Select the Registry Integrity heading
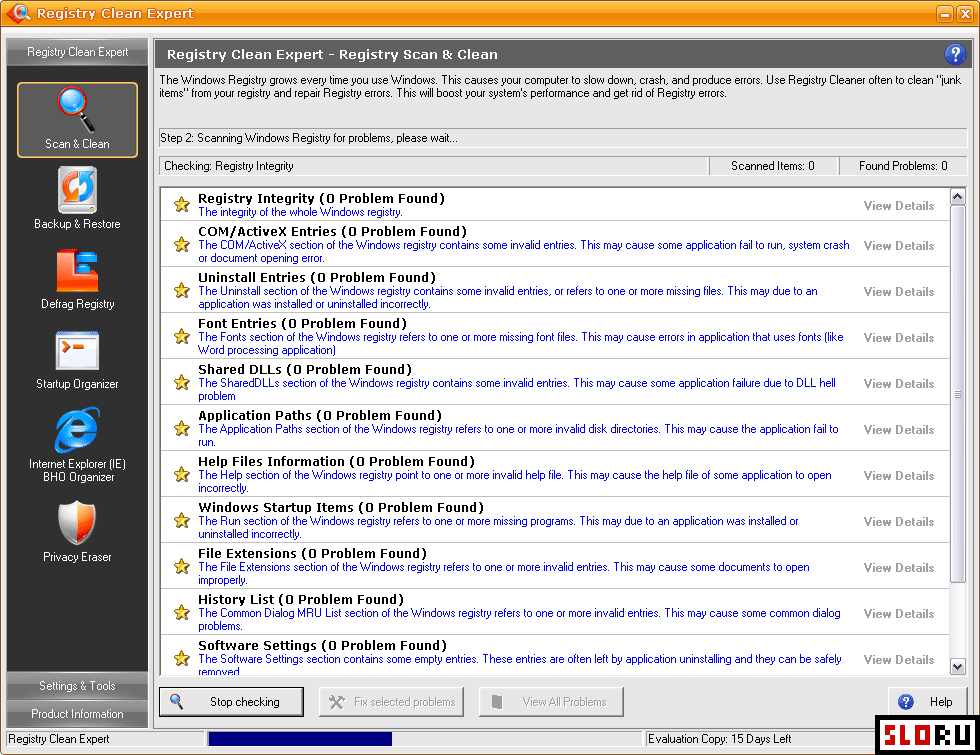The height and width of the screenshot is (755, 980). click(321, 198)
